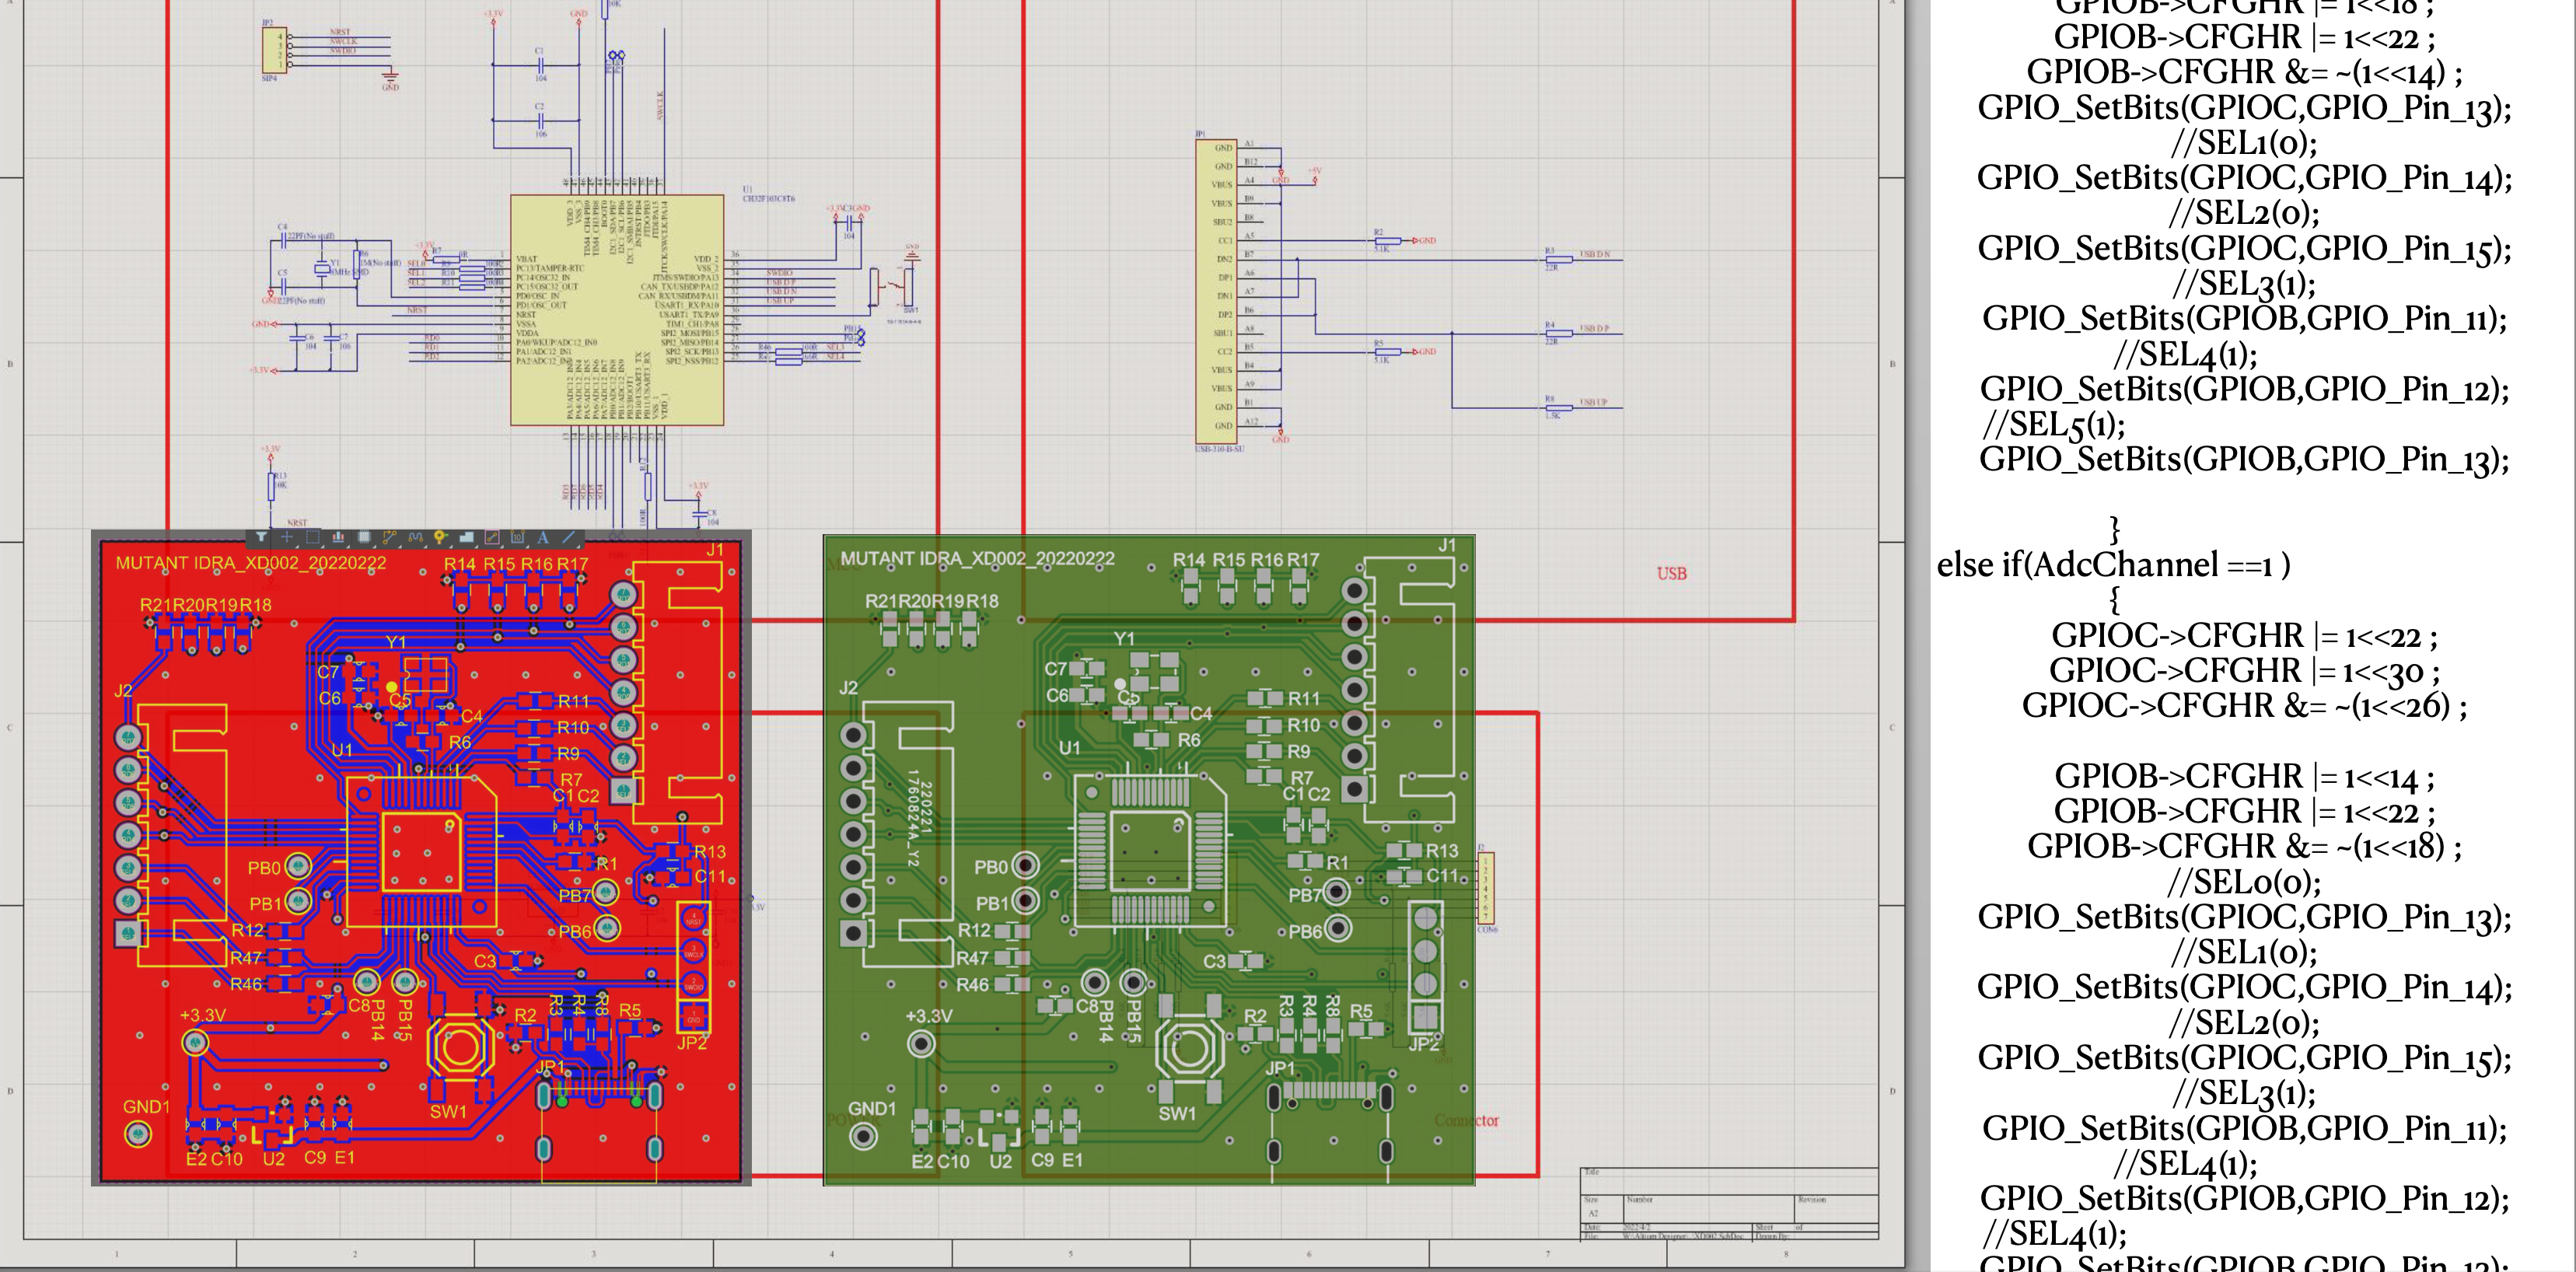Click the pink-outlined two-node track icon
Image resolution: width=2576 pixels, height=1272 pixels.
pos(492,537)
